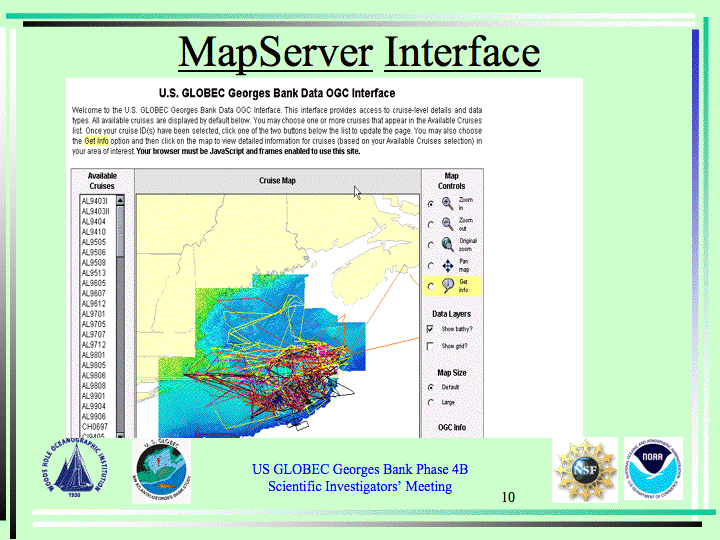The width and height of the screenshot is (720, 540).
Task: Select the Original zoom radio button
Action: click(x=431, y=245)
